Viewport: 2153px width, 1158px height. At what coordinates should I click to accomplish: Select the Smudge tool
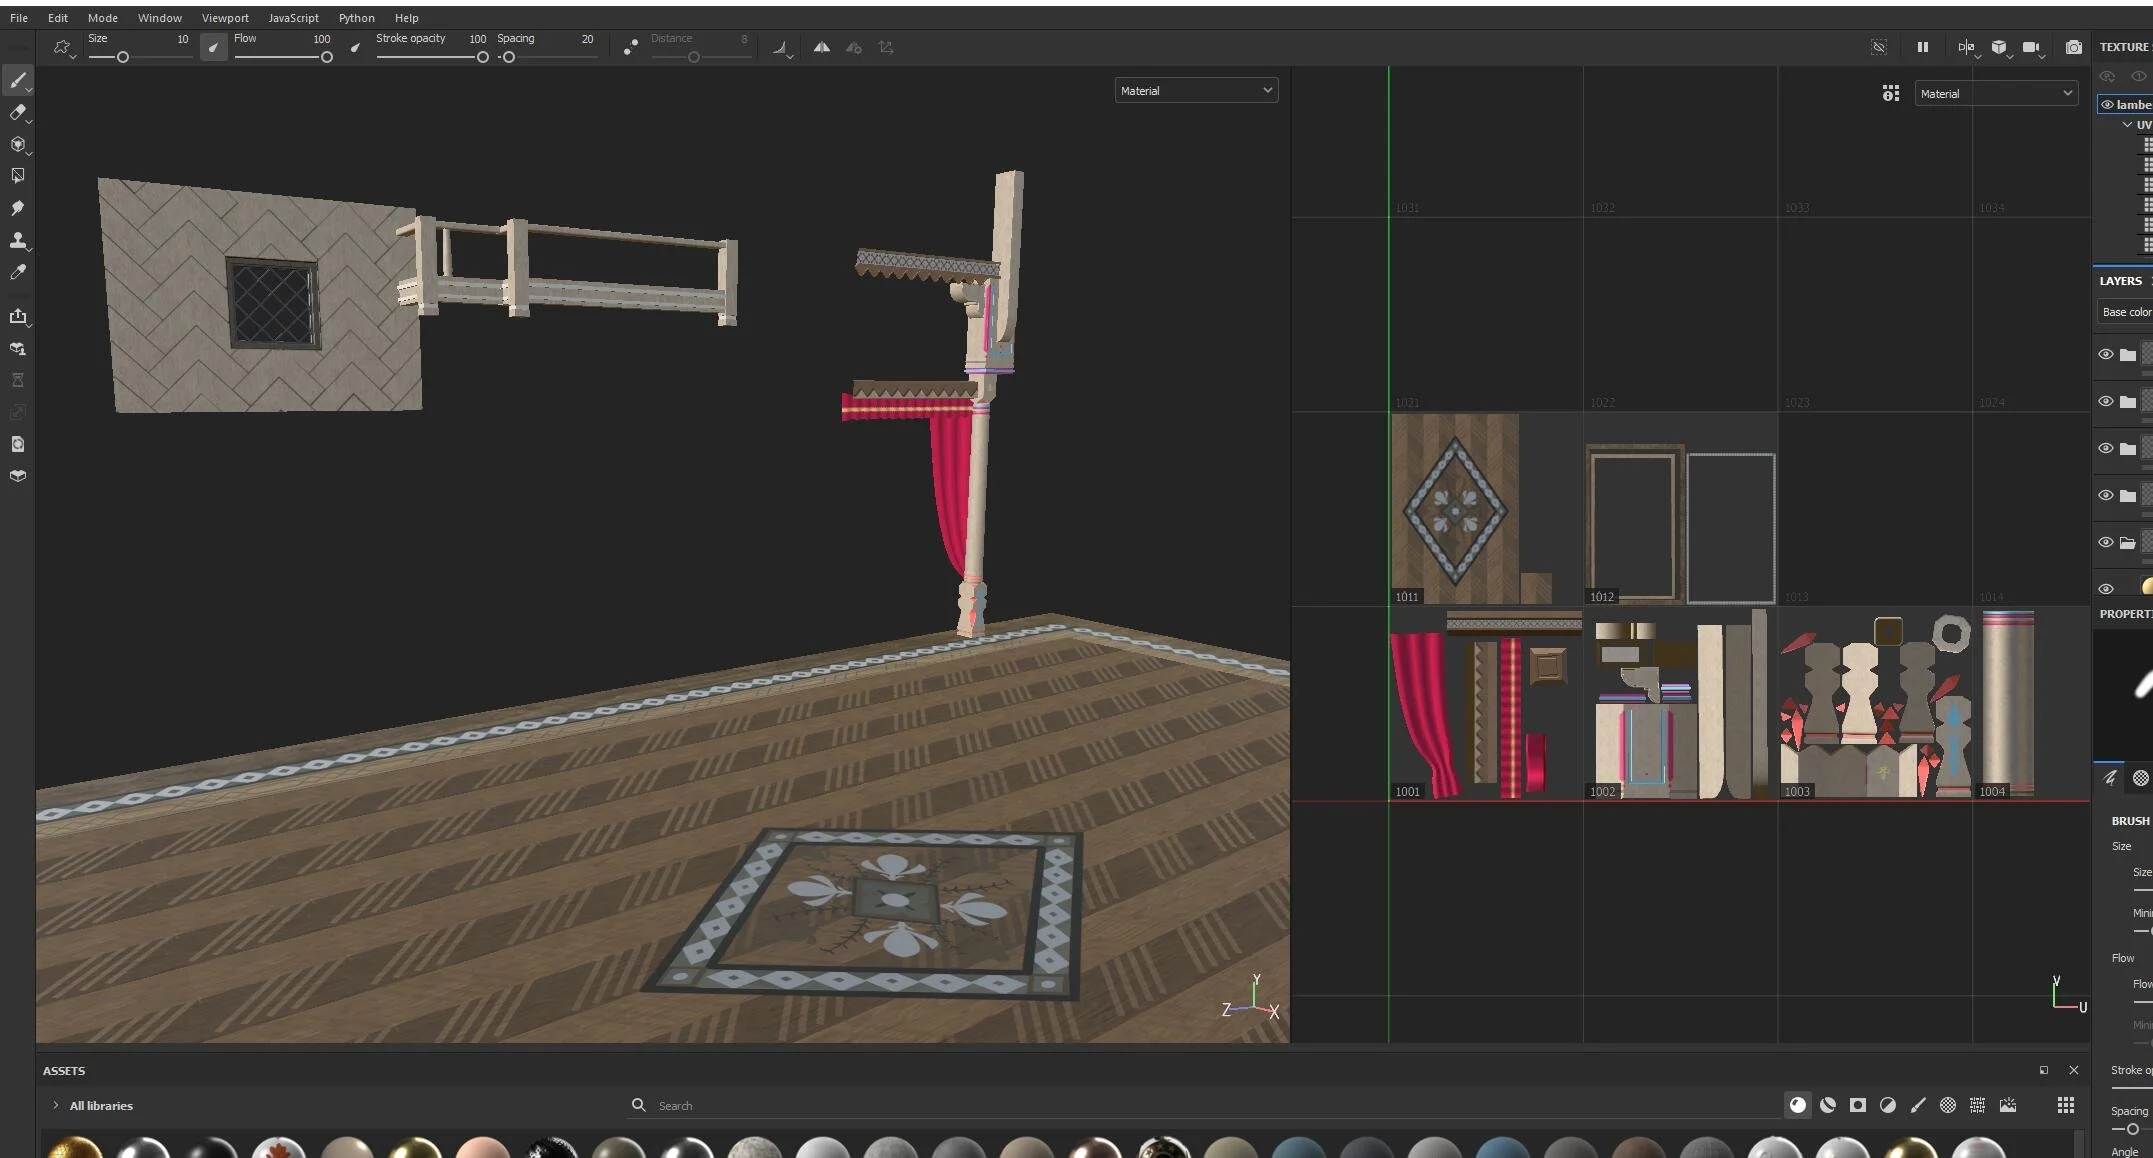point(17,208)
